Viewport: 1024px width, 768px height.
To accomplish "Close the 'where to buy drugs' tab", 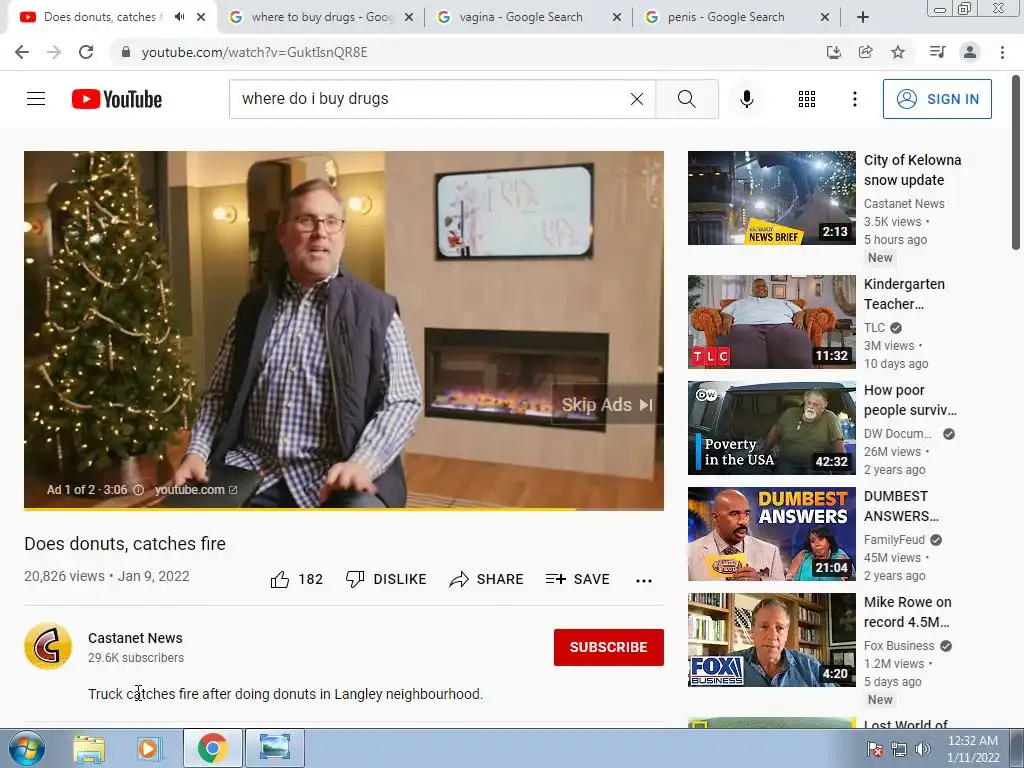I will 409,17.
